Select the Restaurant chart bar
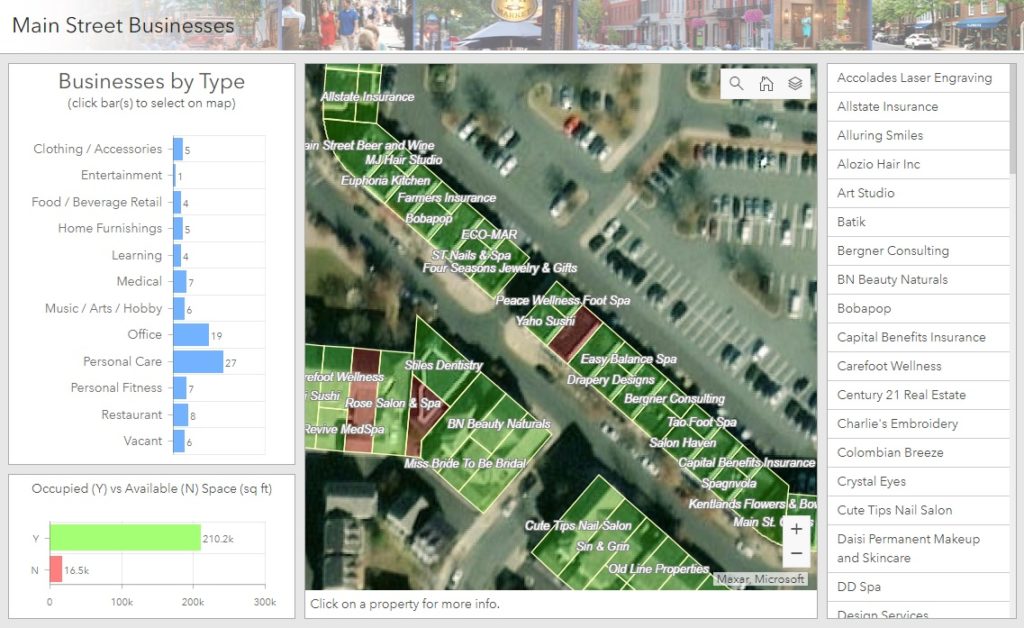 pyautogui.click(x=181, y=415)
